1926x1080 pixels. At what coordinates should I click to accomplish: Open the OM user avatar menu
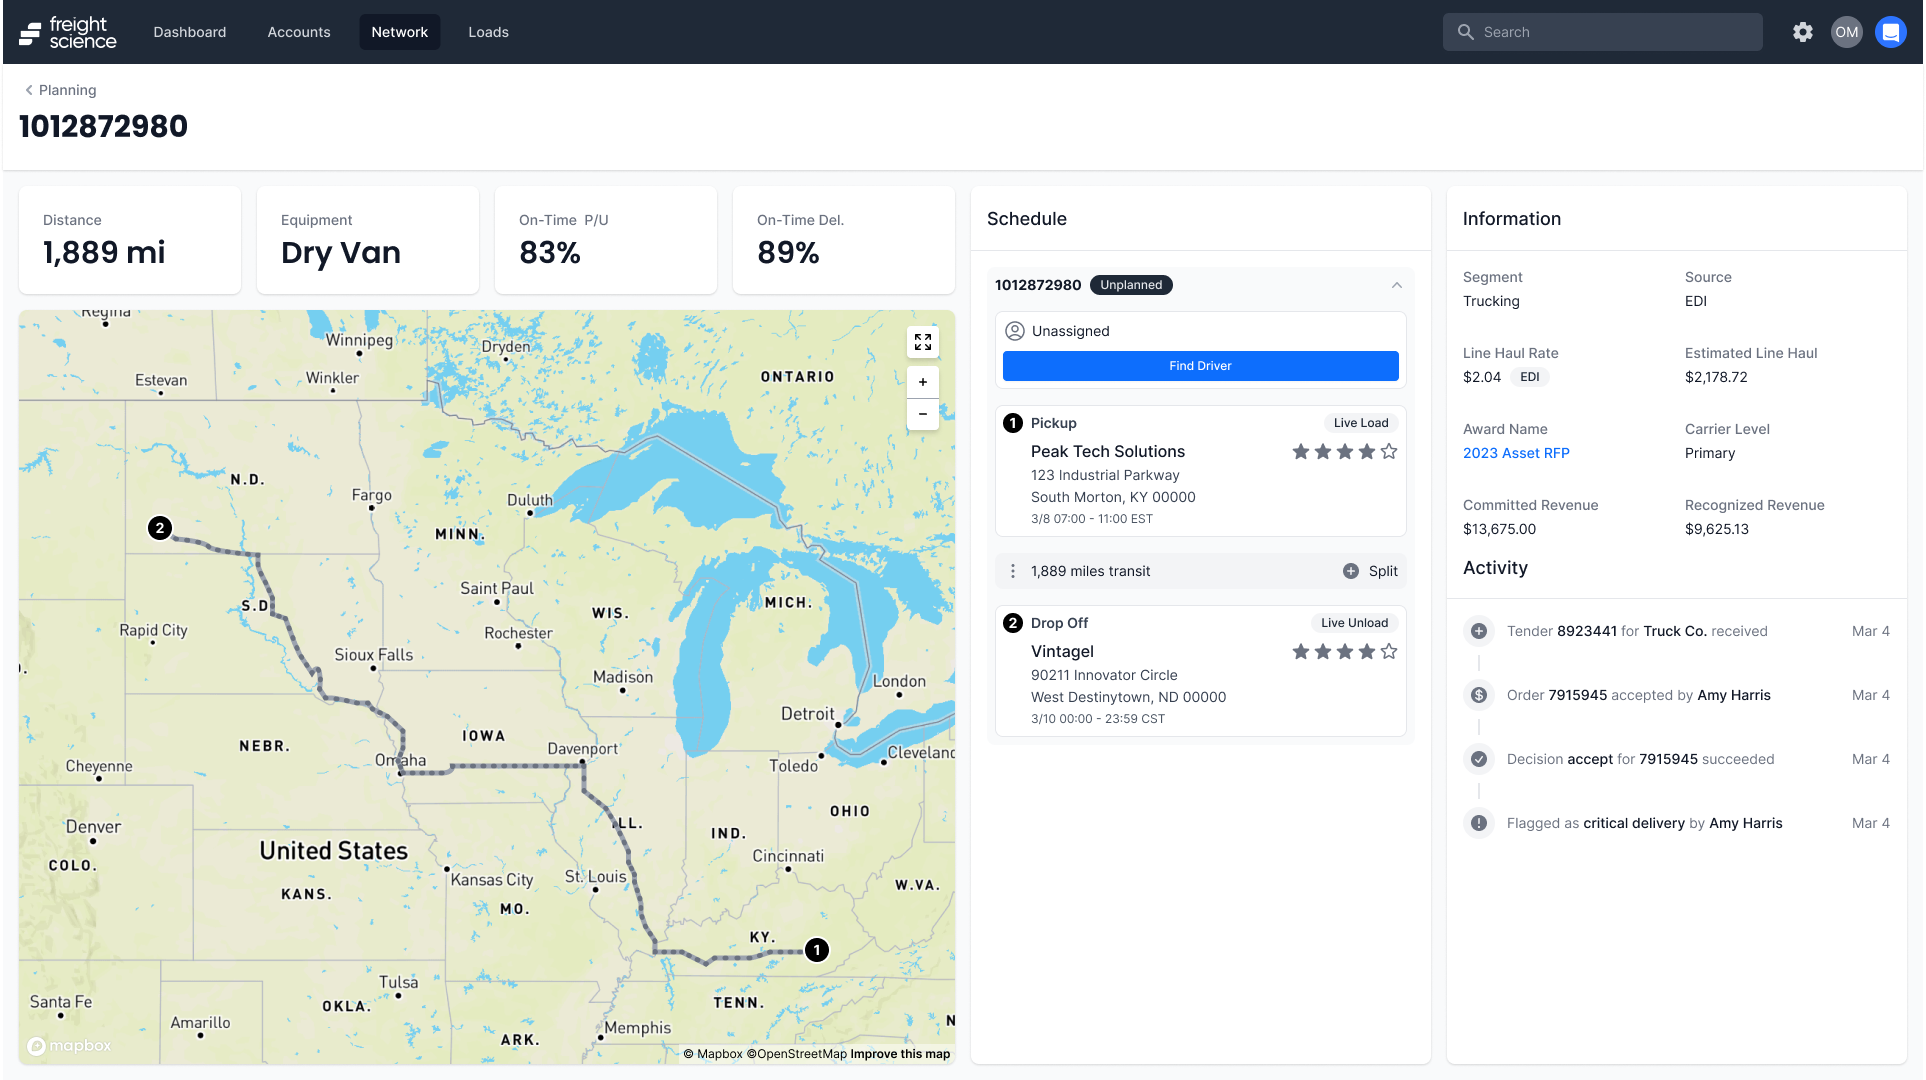tap(1846, 32)
